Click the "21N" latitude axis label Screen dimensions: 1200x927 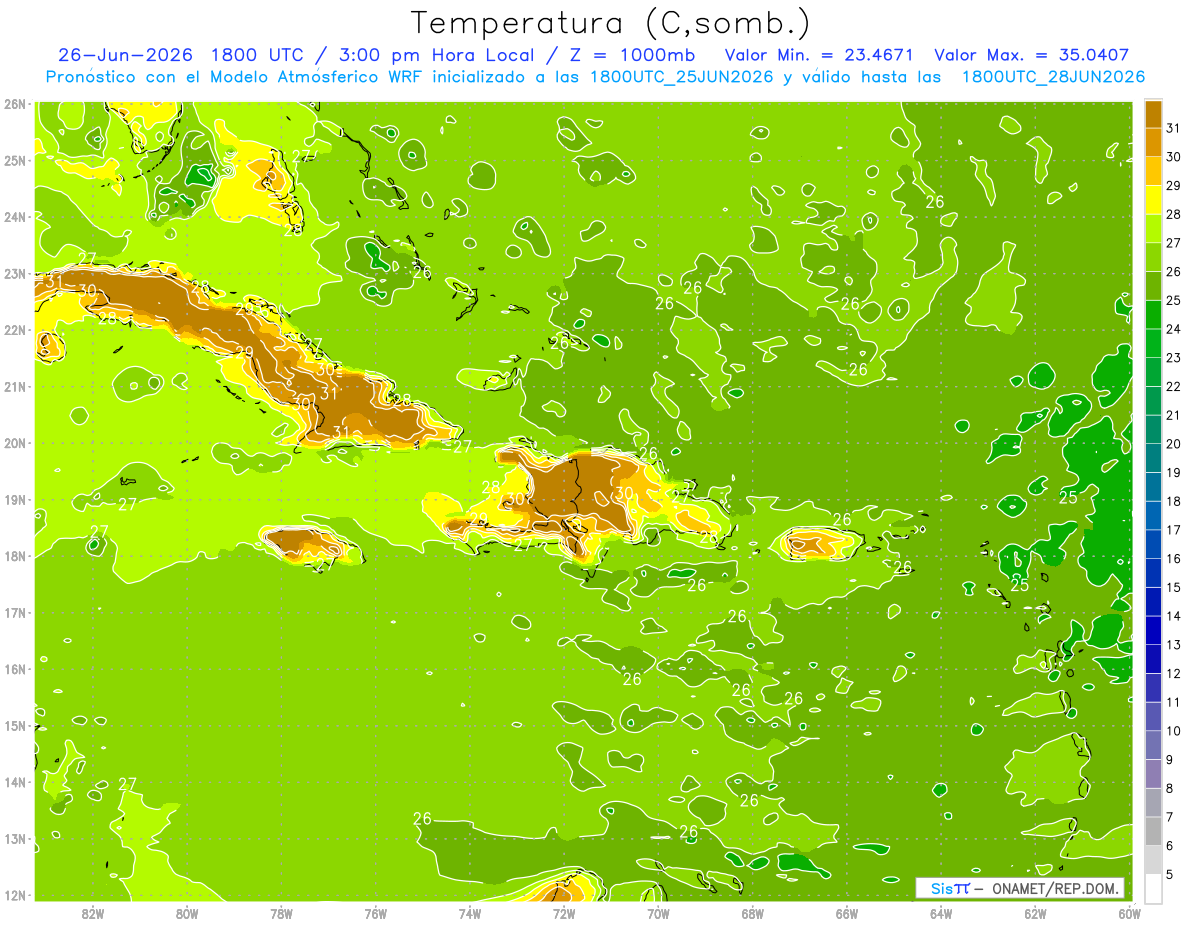click(15, 386)
